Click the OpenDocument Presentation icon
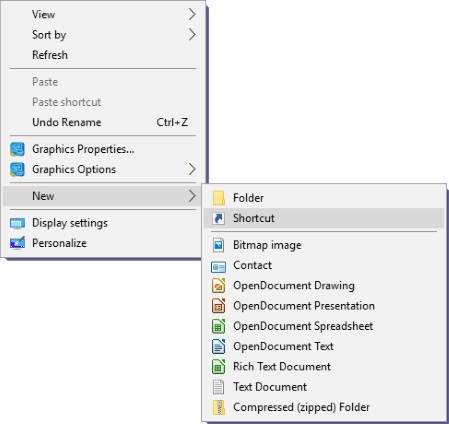Viewport: 449px width, 424px height. tap(219, 306)
